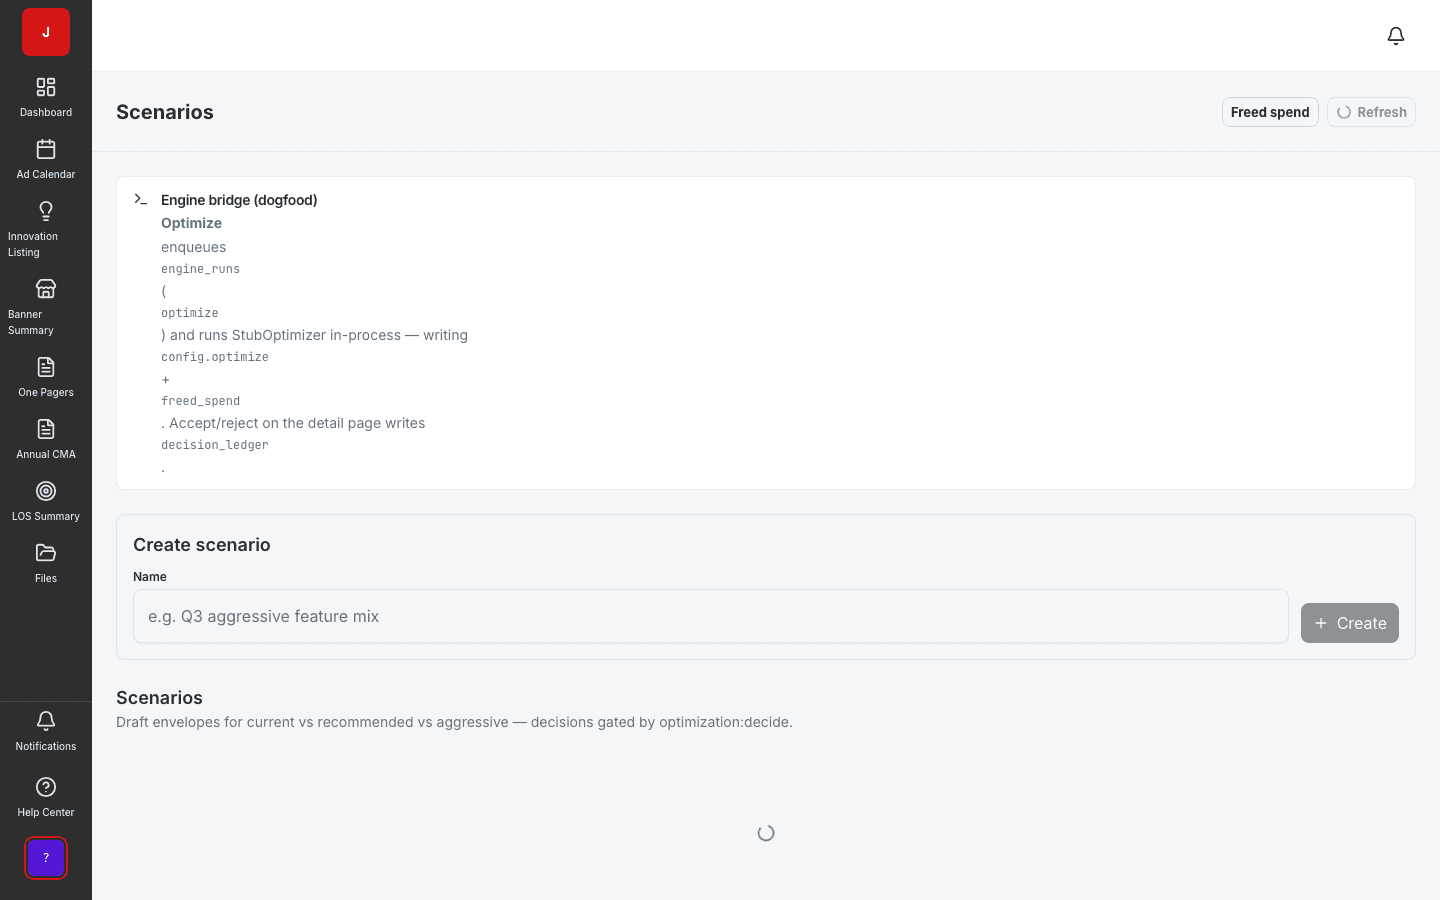The height and width of the screenshot is (900, 1440).
Task: Click the engine_runs code text
Action: (x=200, y=269)
